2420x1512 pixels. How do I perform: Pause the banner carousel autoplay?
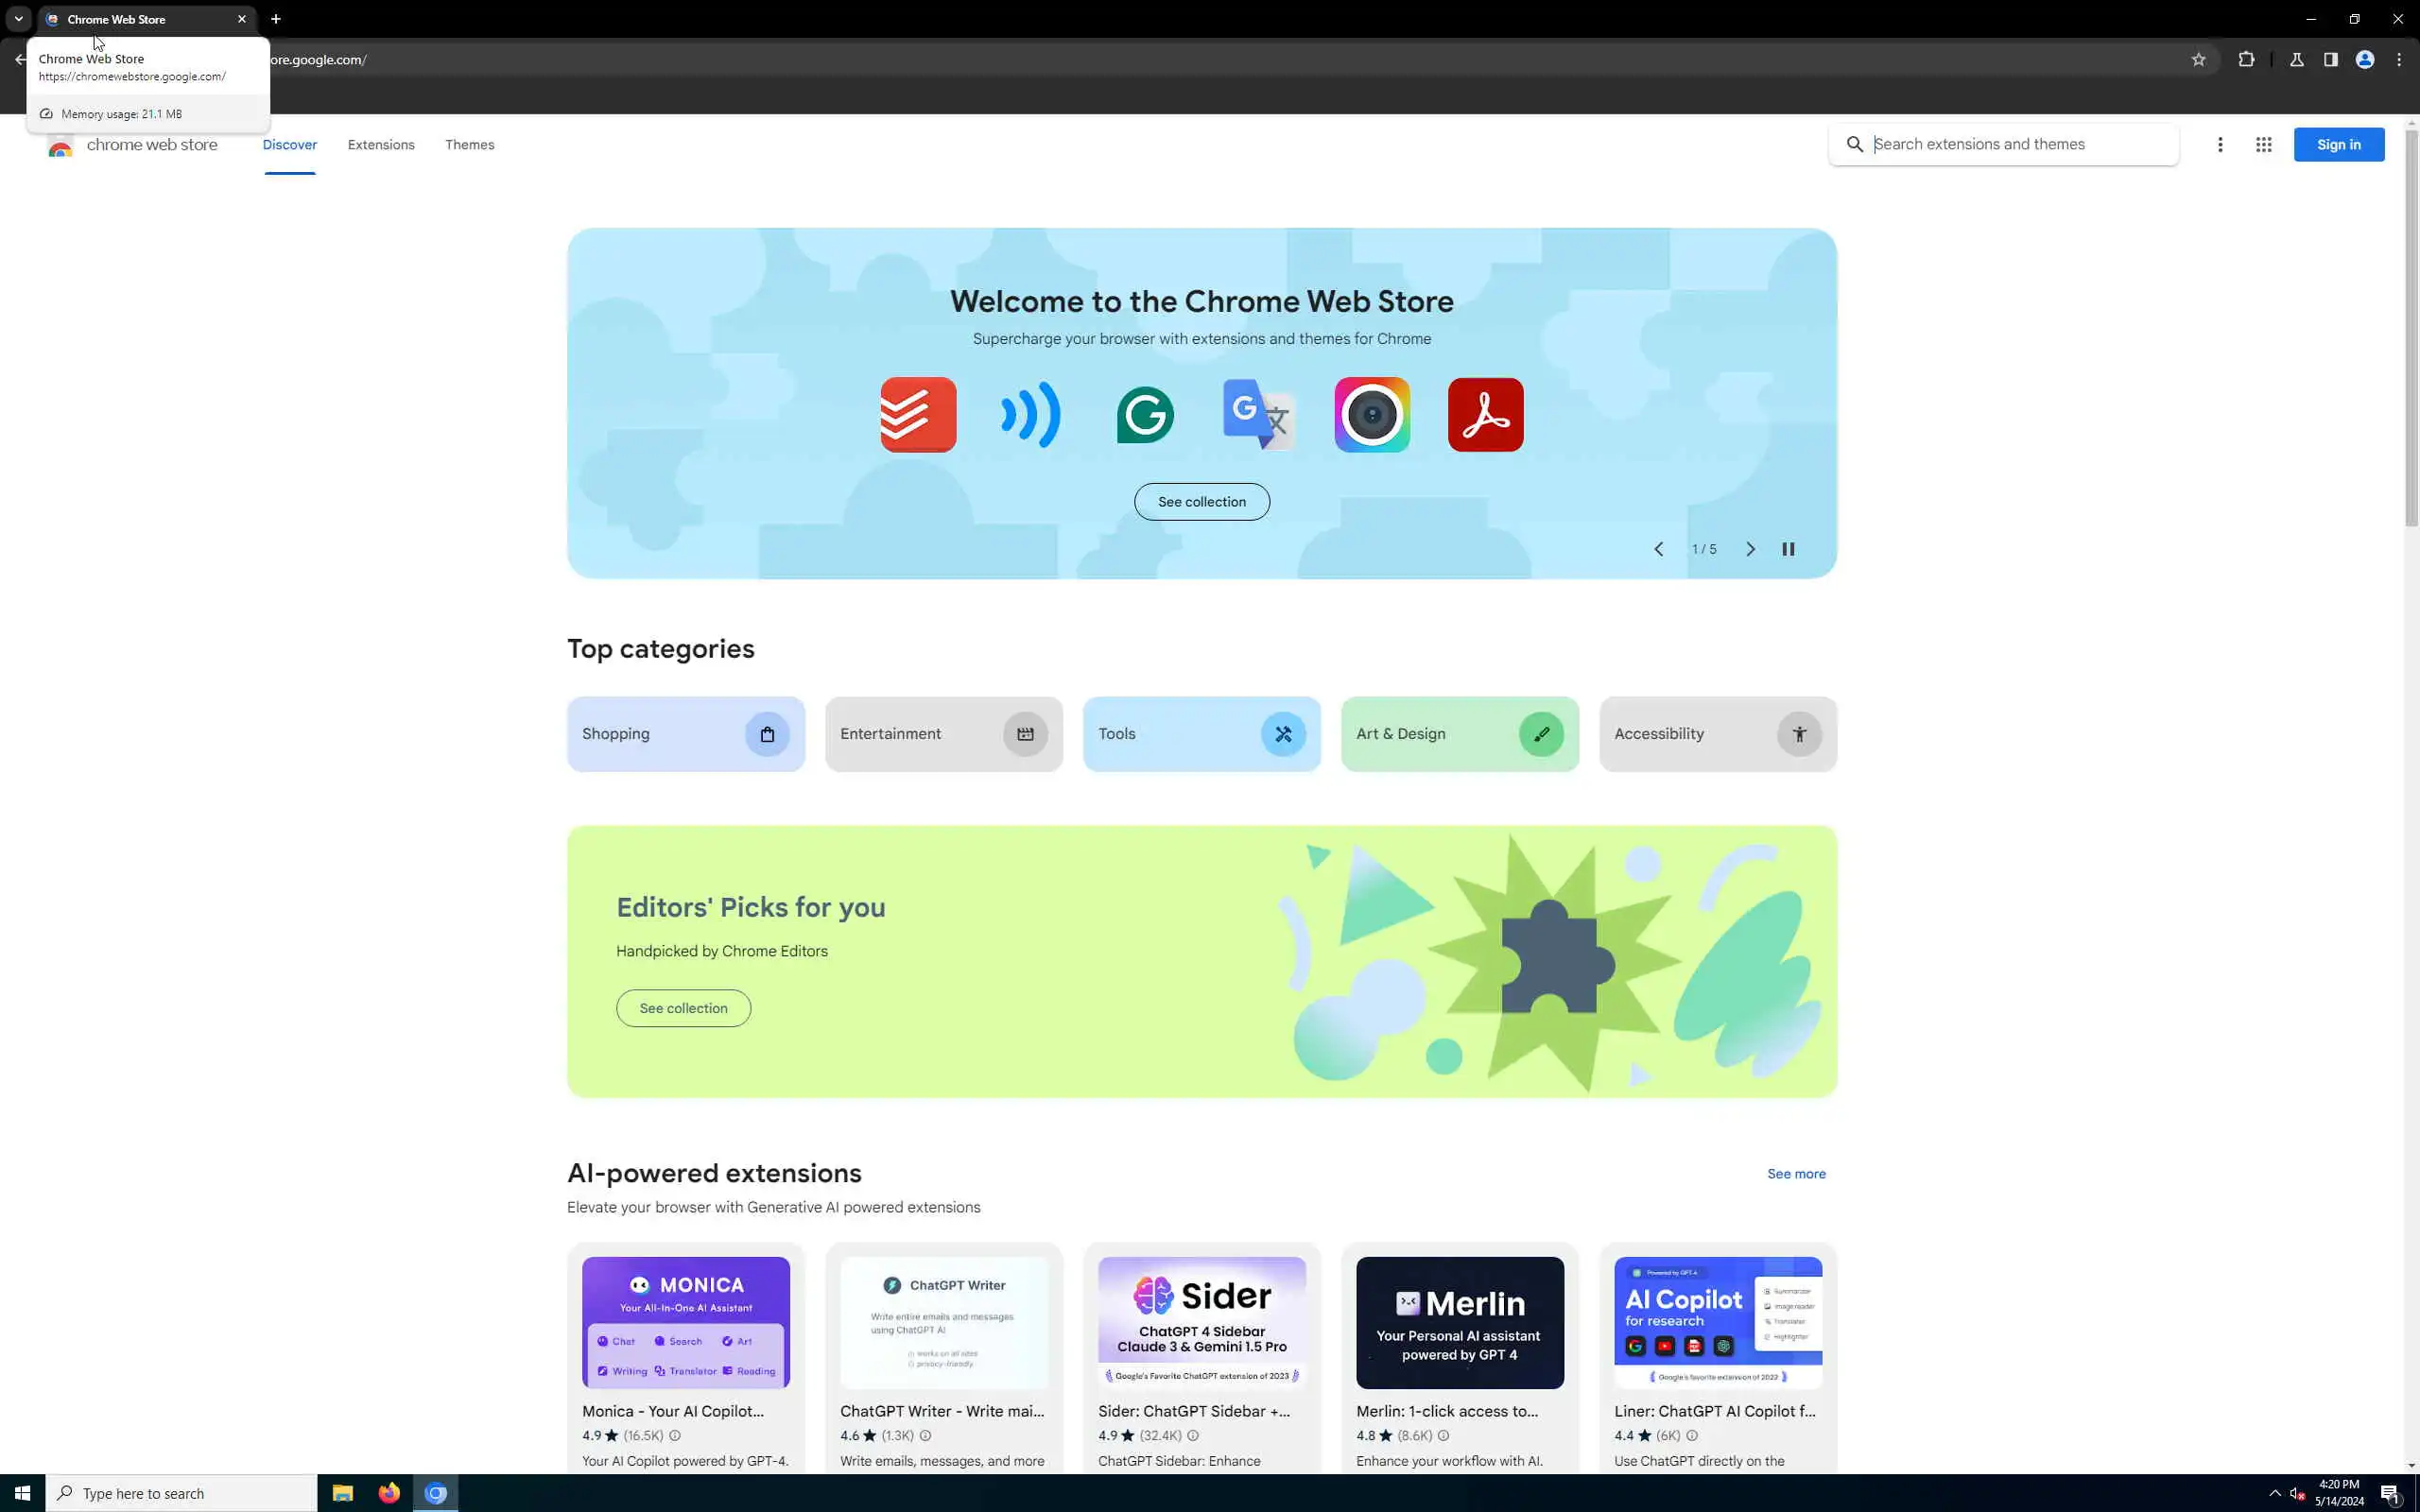click(x=1788, y=549)
